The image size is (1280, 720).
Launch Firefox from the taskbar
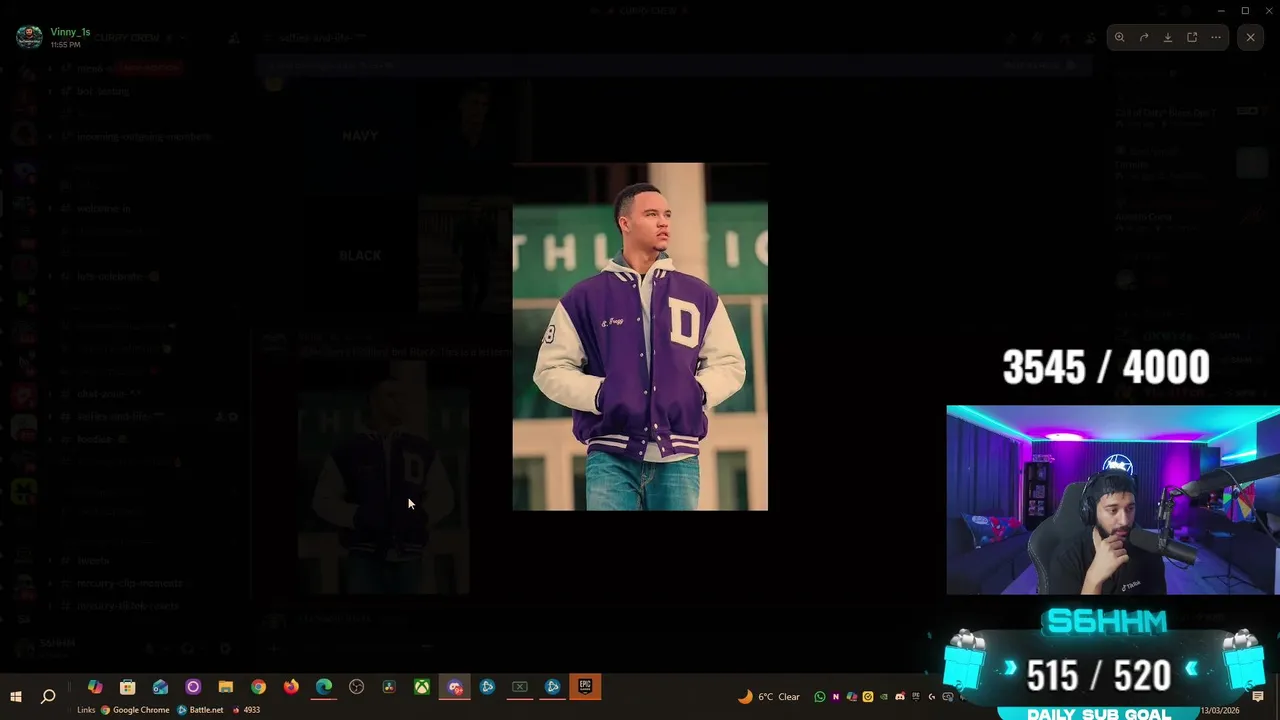point(291,687)
